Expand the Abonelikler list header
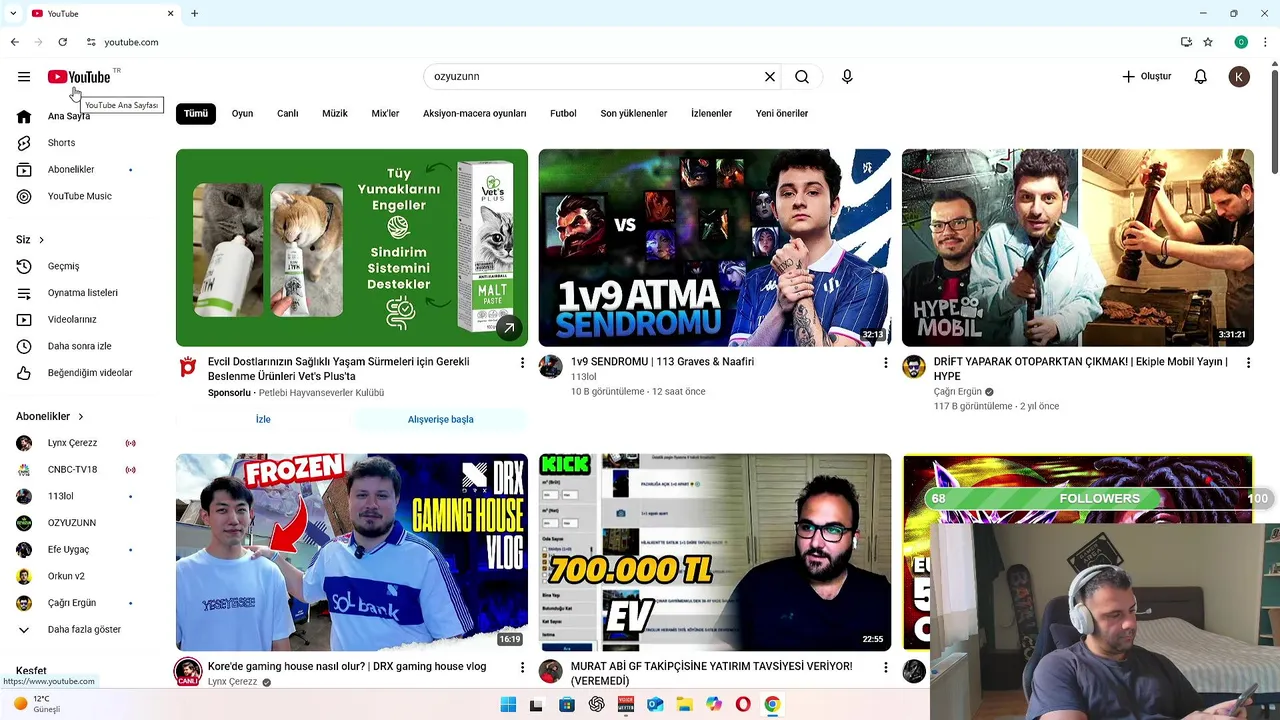The image size is (1280, 720). click(50, 416)
